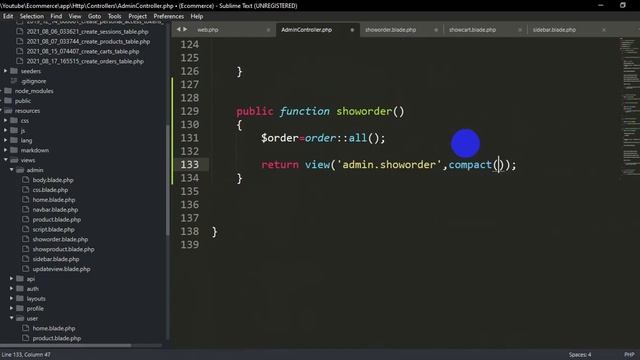Go to next tab with right arrow
Screen dimensions: 640x360
(185, 29)
